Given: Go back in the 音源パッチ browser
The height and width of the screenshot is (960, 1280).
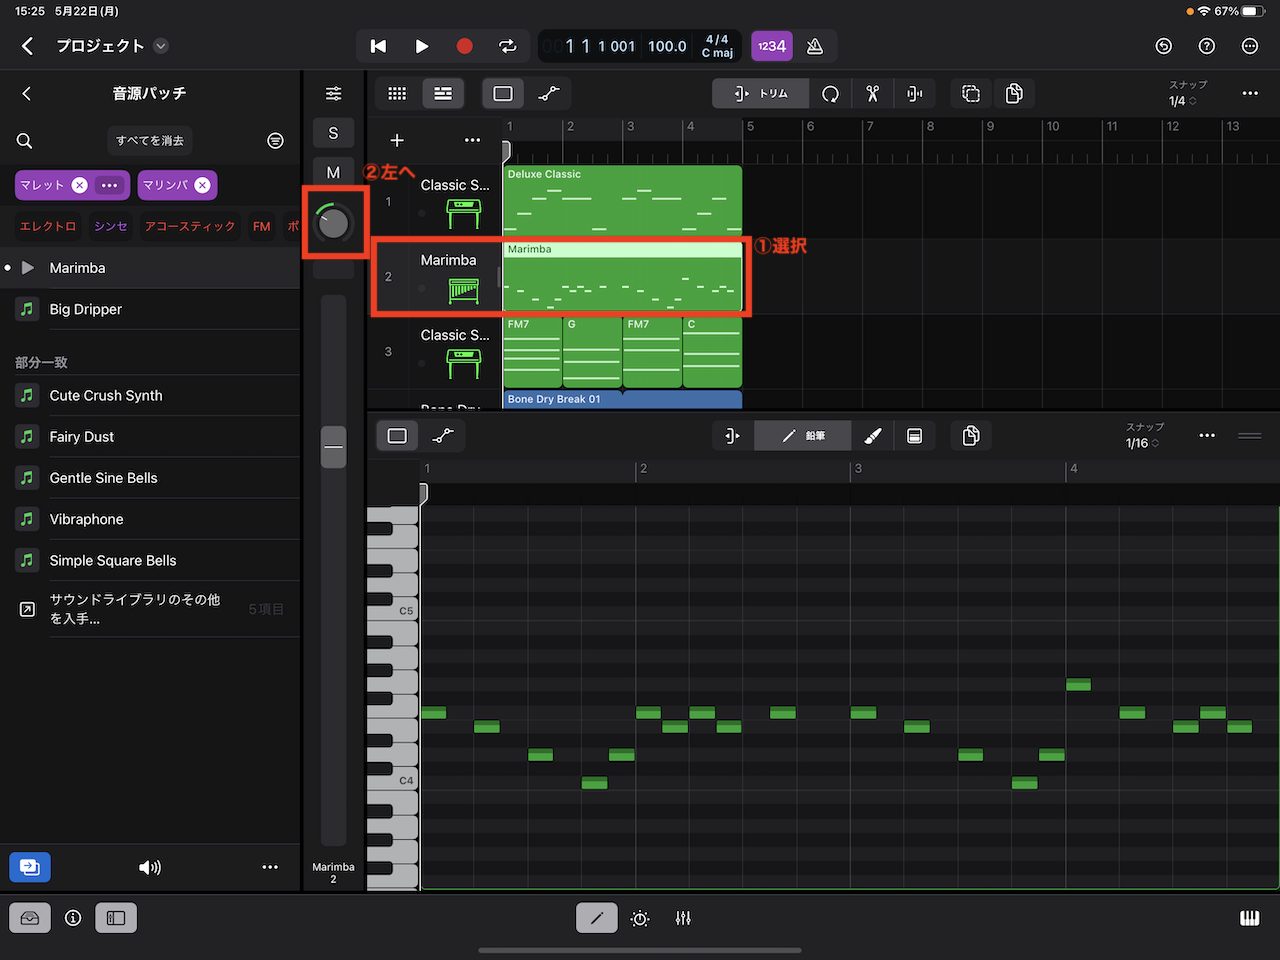Looking at the screenshot, I should pyautogui.click(x=27, y=93).
